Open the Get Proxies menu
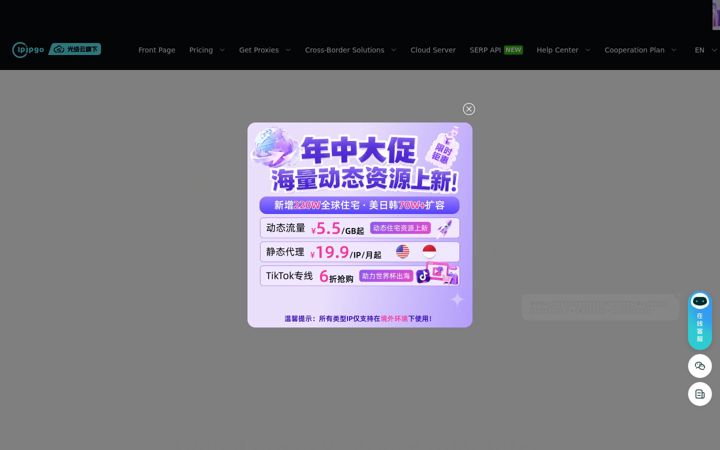This screenshot has width=720, height=450. point(259,50)
